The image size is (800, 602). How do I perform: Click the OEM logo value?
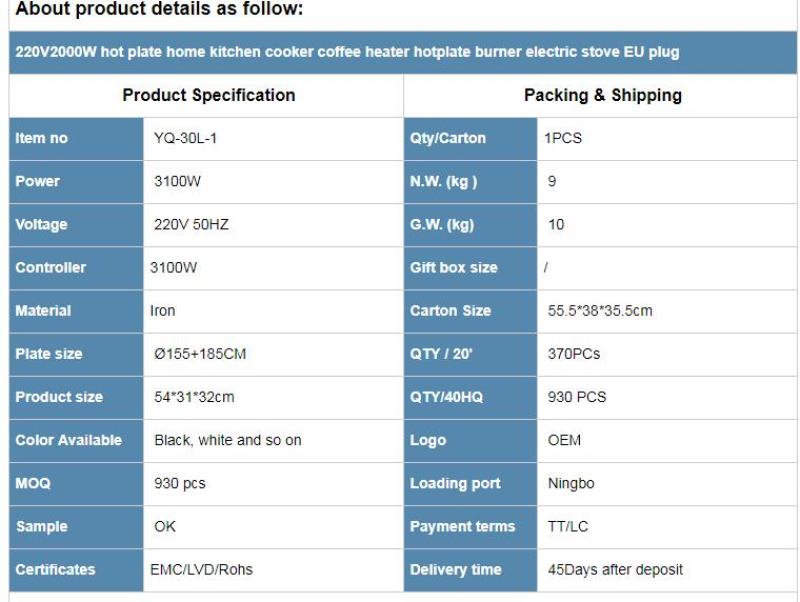(564, 440)
